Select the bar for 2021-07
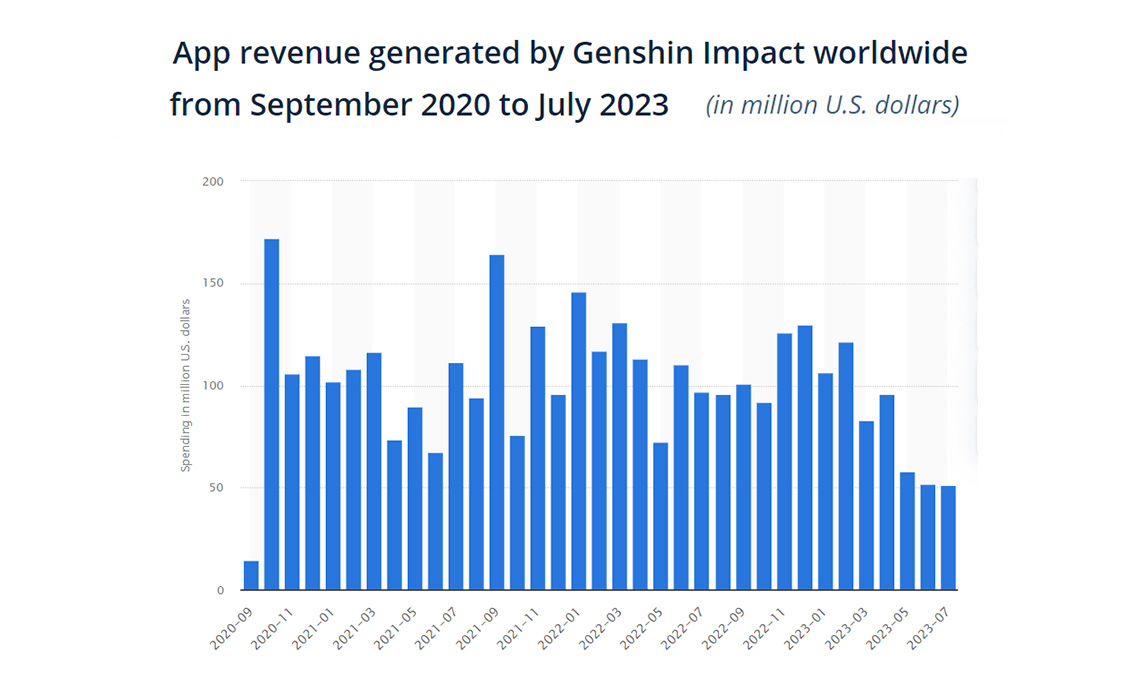The height and width of the screenshot is (700, 1140). (x=456, y=476)
